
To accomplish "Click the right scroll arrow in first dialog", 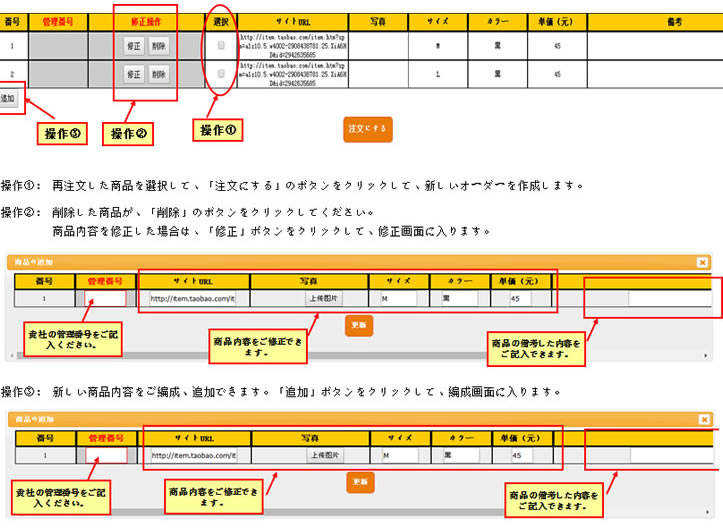I will 706,355.
